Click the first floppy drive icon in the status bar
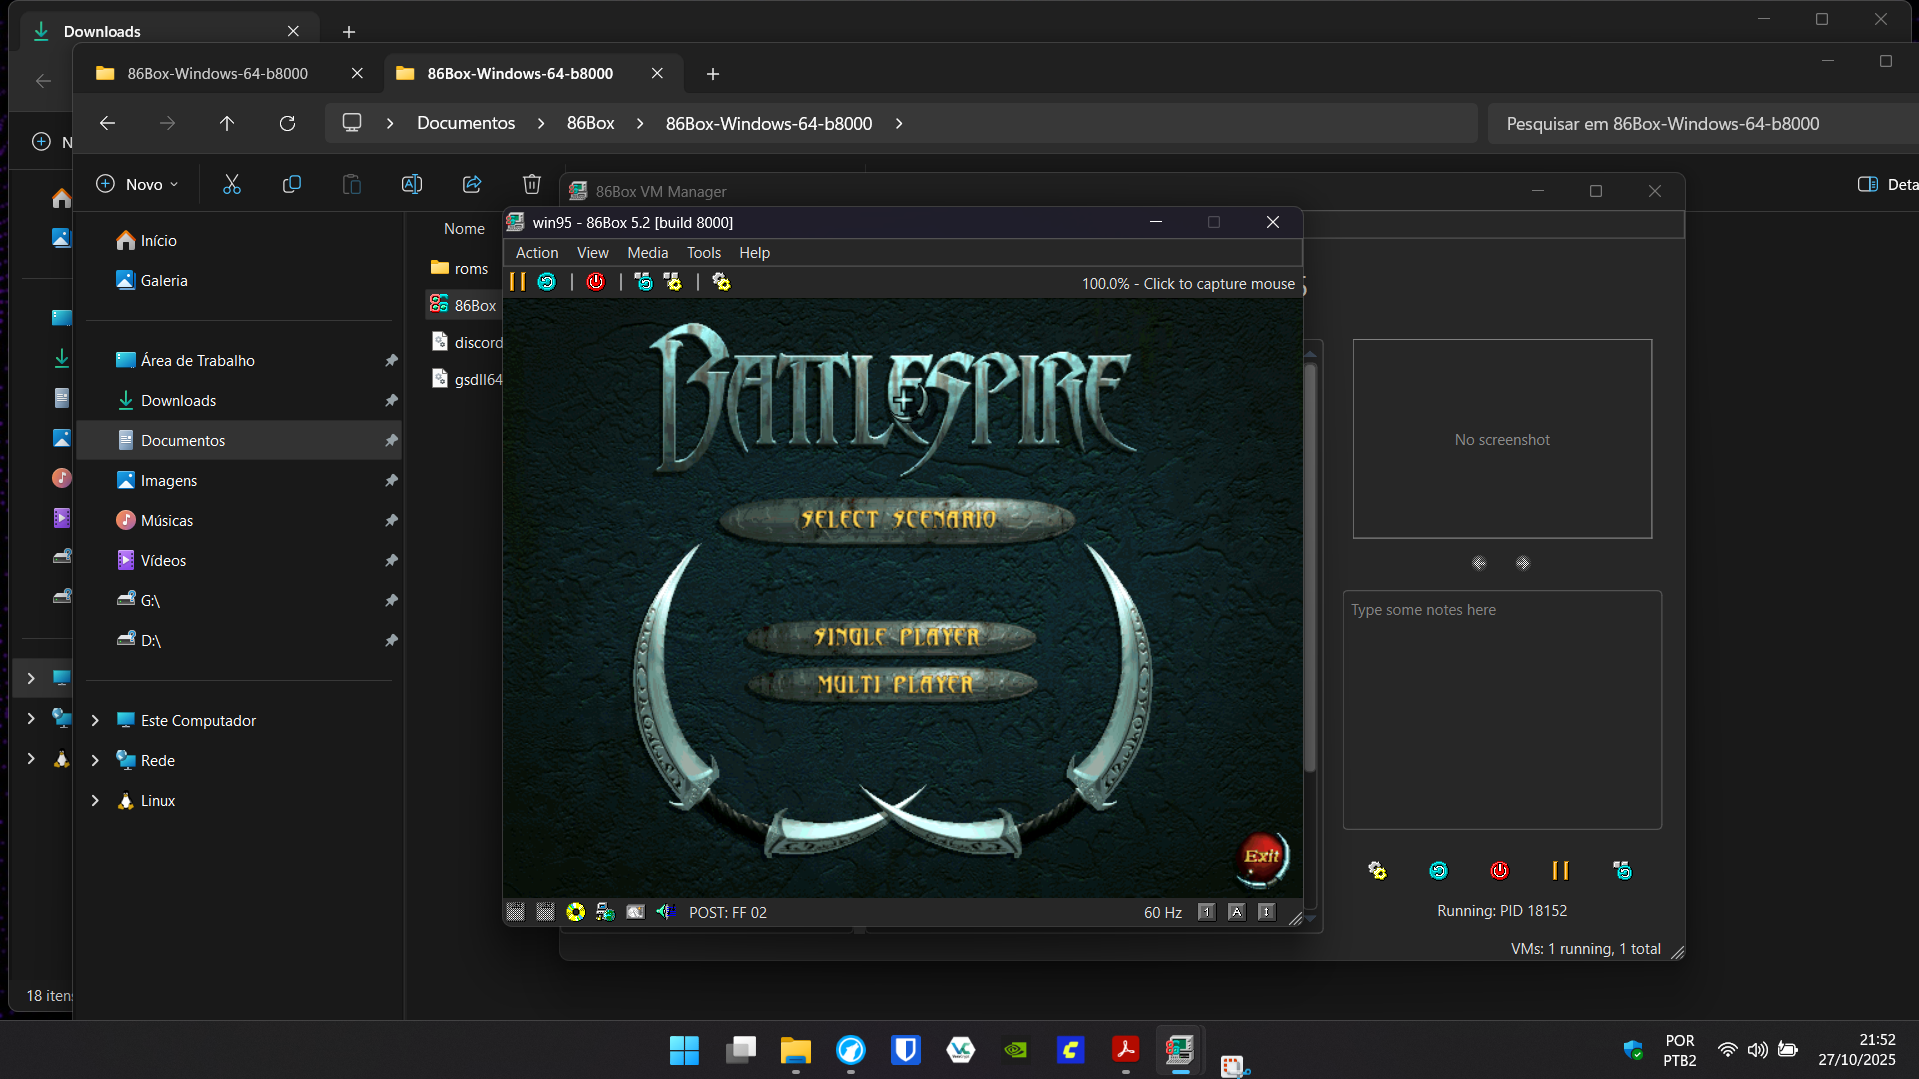The image size is (1919, 1079). (515, 912)
